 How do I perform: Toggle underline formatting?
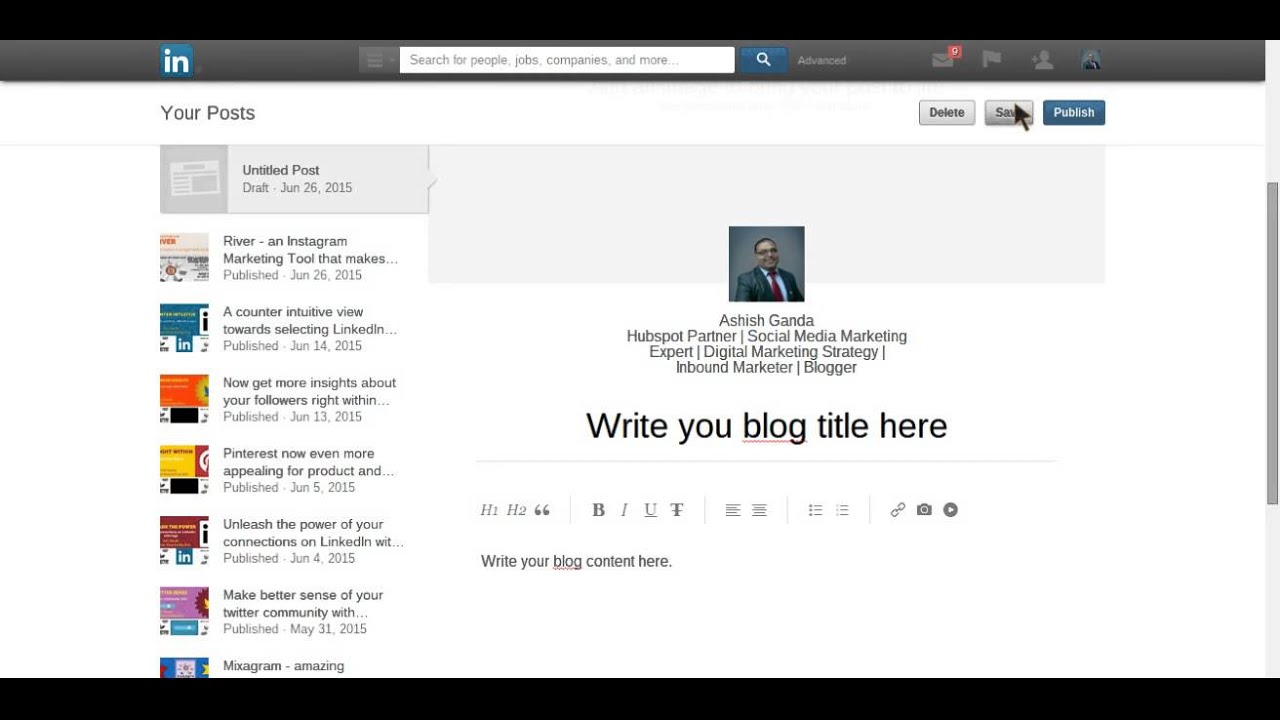coord(650,510)
